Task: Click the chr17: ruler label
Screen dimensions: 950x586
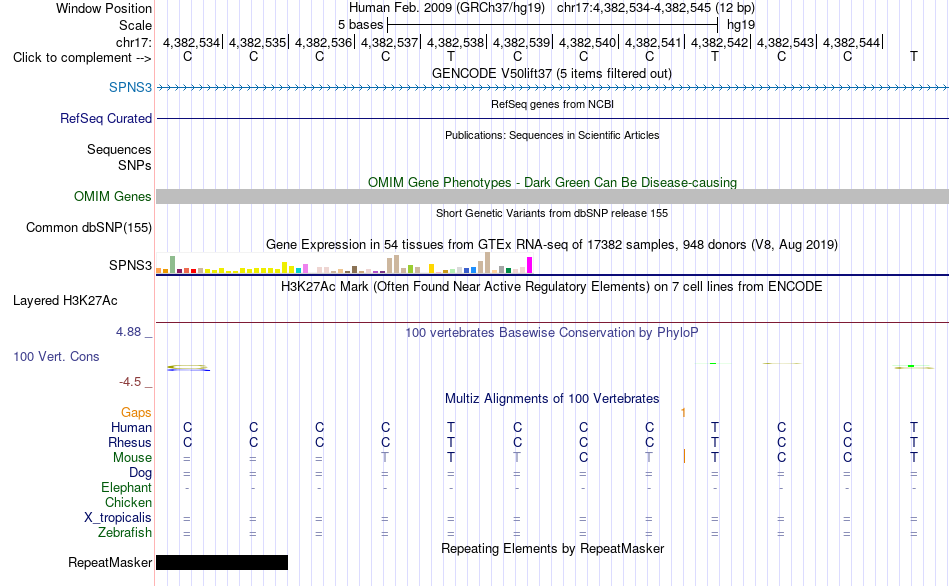Action: (x=133, y=42)
